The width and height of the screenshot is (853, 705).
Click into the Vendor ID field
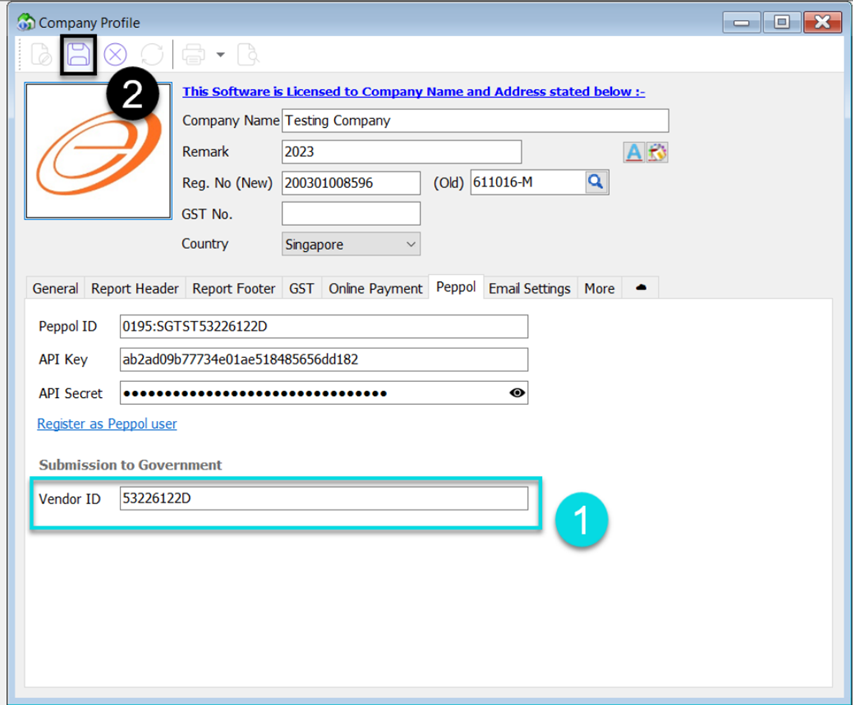click(323, 498)
